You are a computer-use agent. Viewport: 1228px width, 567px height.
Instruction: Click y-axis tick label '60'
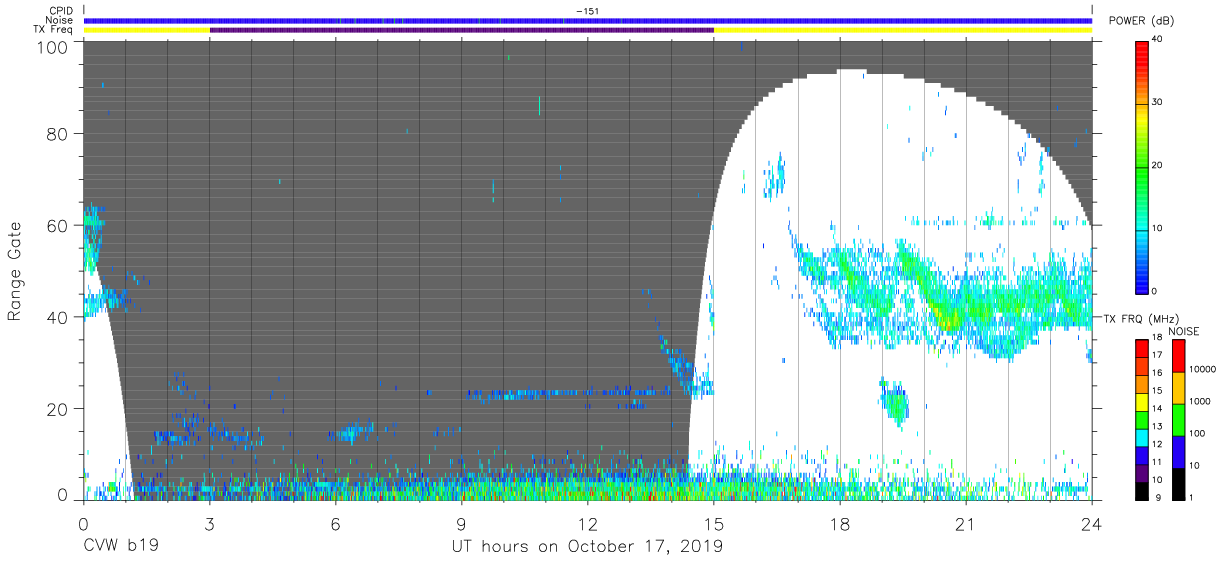coord(59,225)
